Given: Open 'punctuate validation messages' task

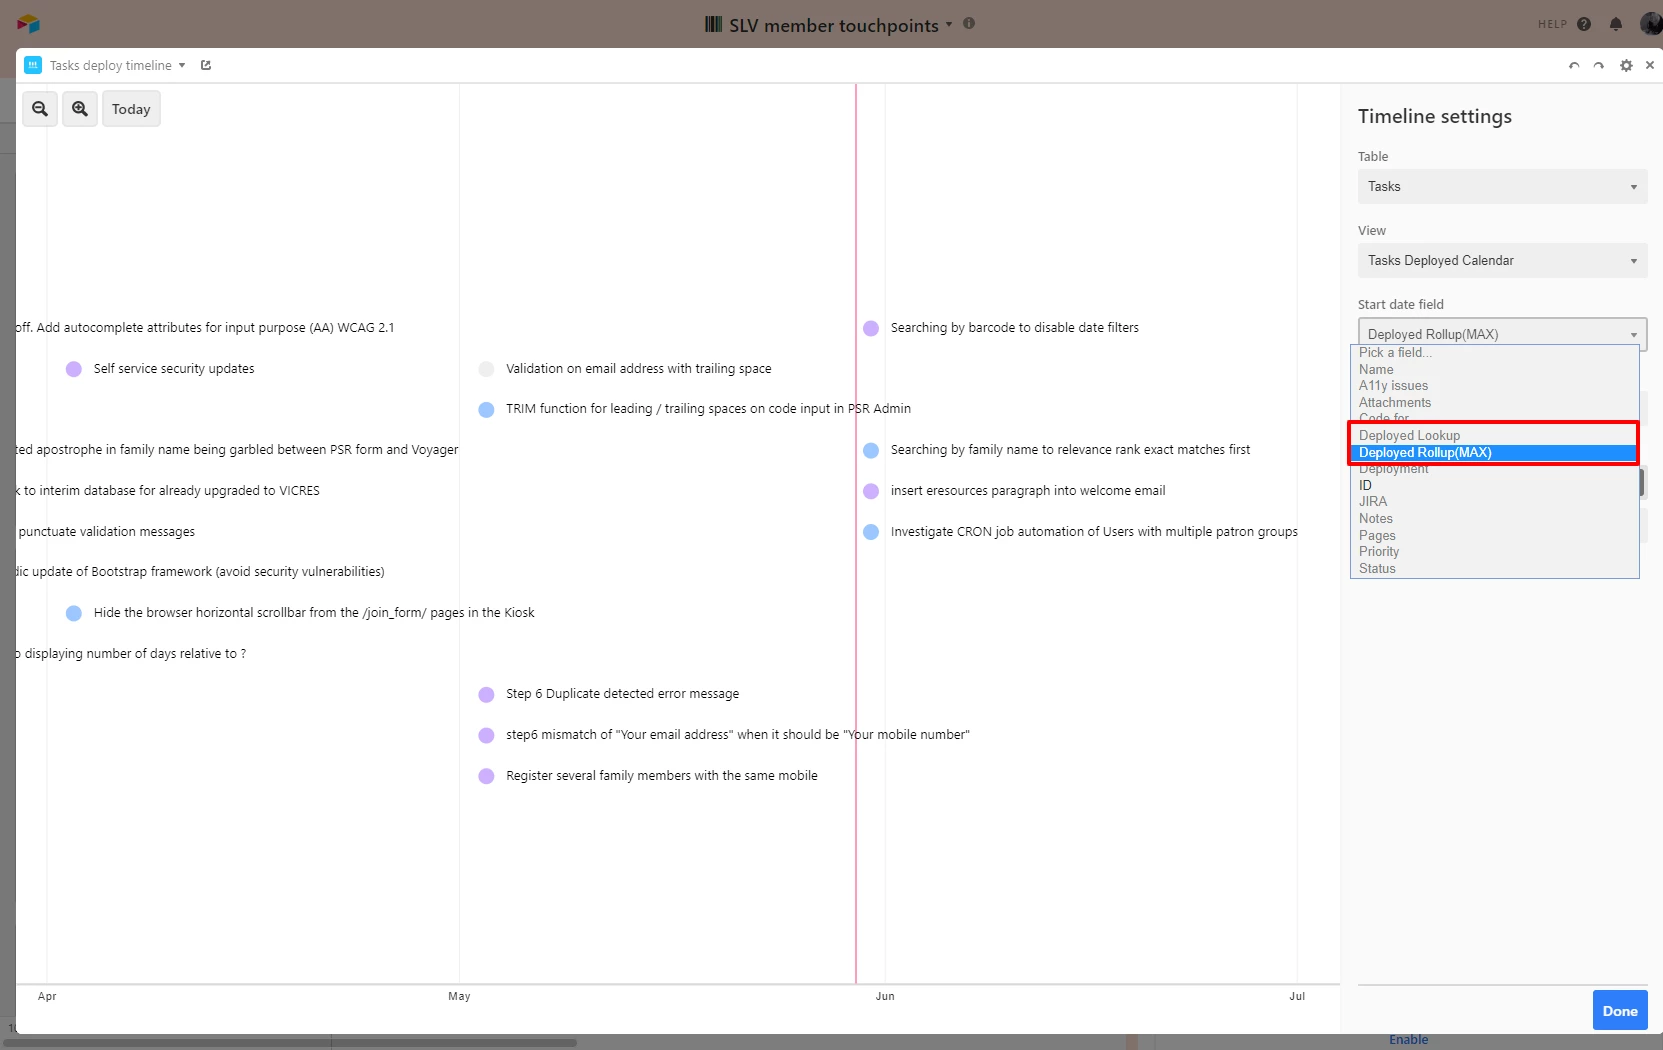Looking at the screenshot, I should [106, 532].
